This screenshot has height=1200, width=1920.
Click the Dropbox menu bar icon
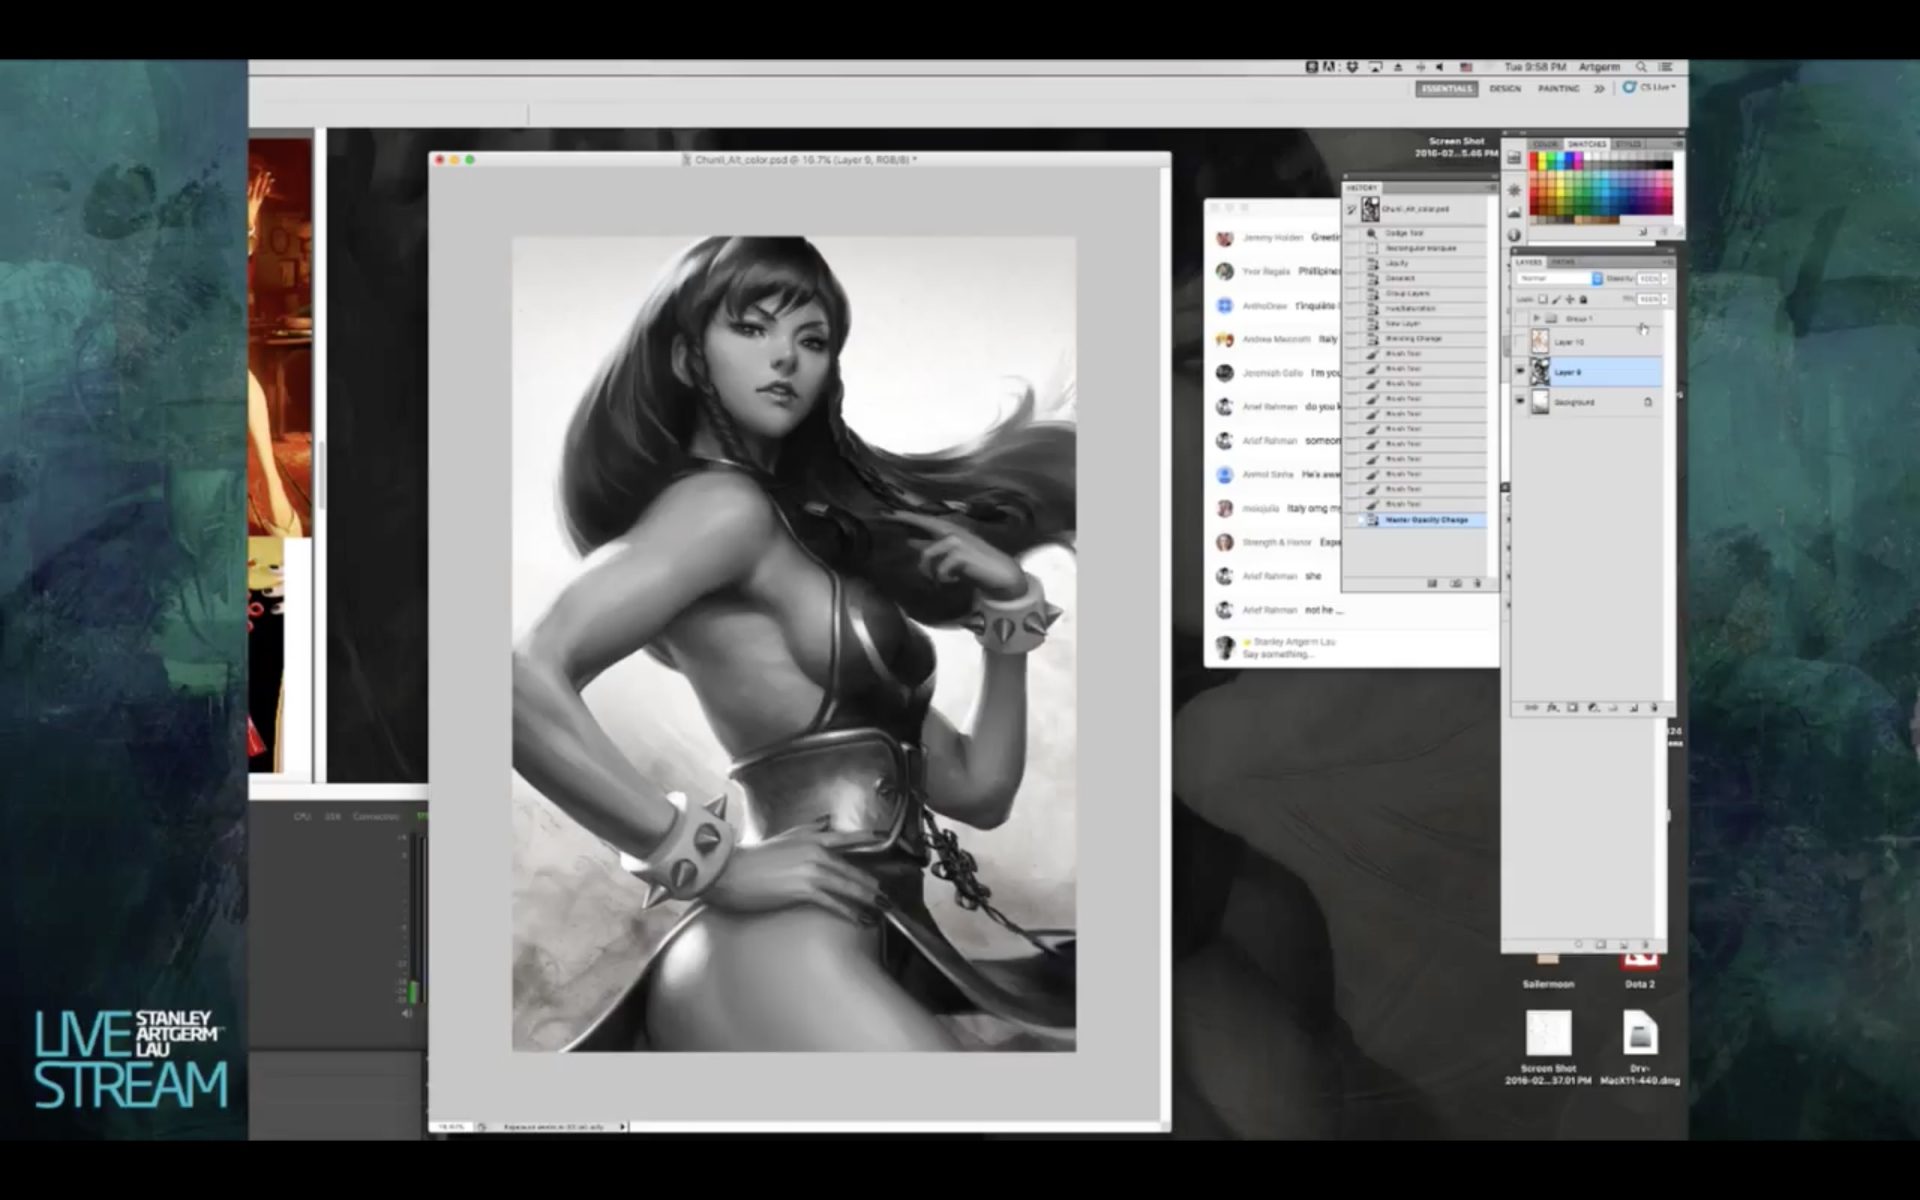coord(1352,67)
